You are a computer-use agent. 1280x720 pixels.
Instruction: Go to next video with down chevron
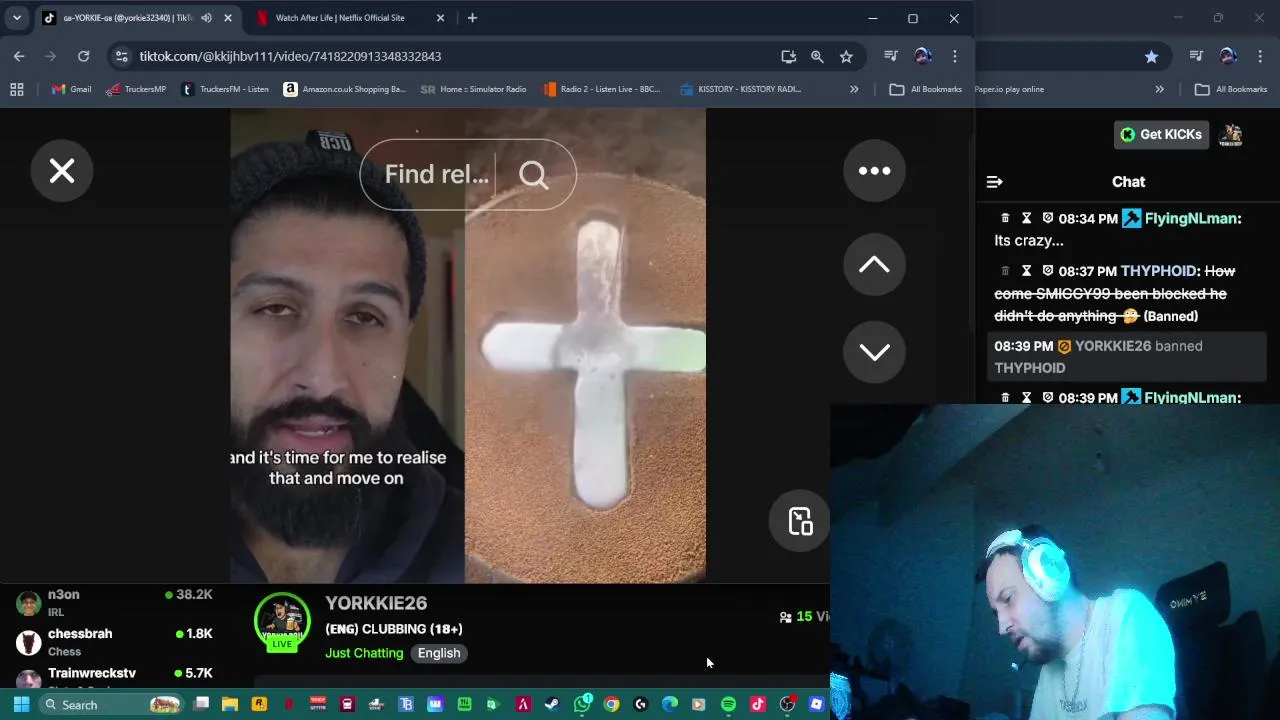(874, 352)
